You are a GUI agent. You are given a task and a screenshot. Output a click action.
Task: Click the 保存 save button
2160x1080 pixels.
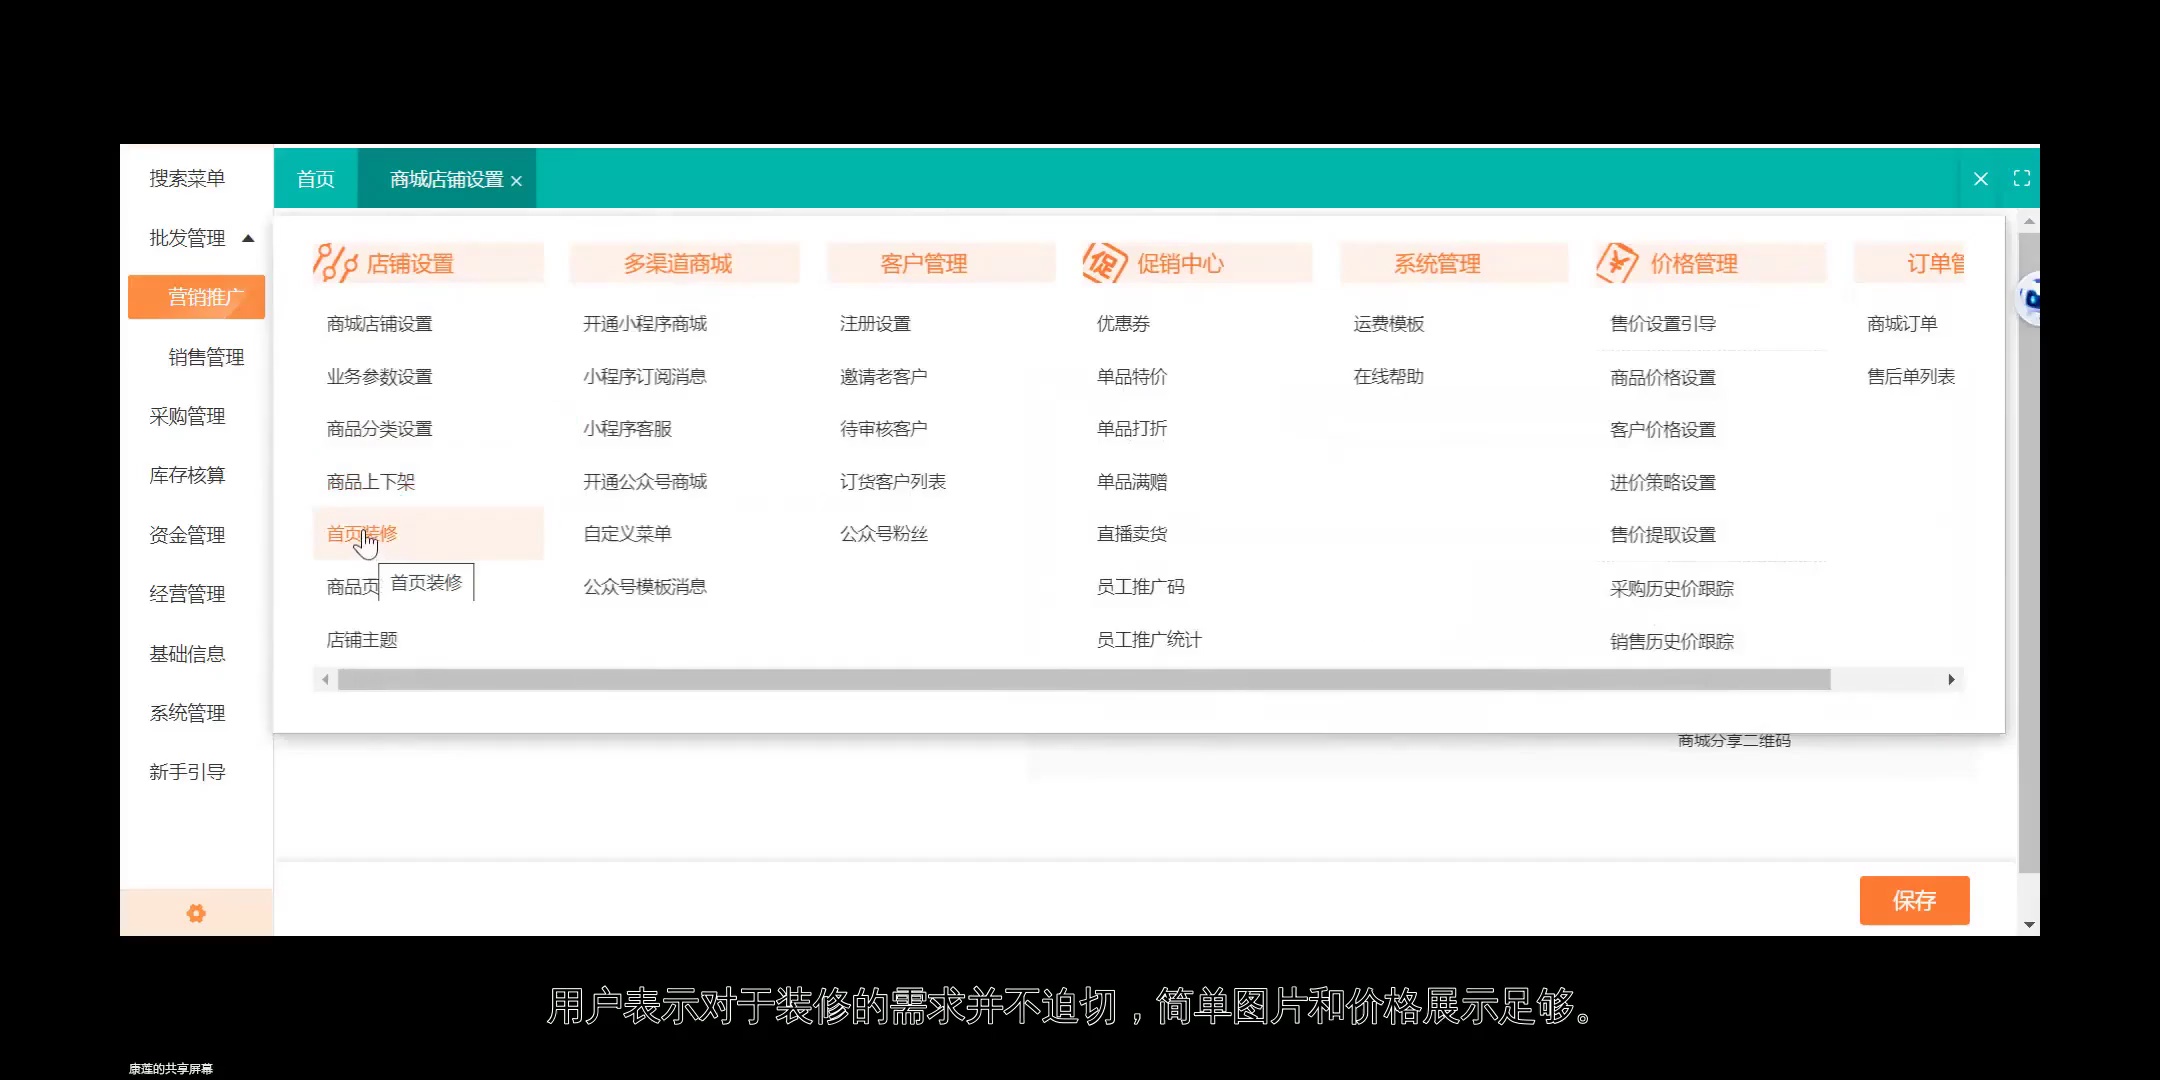1913,900
